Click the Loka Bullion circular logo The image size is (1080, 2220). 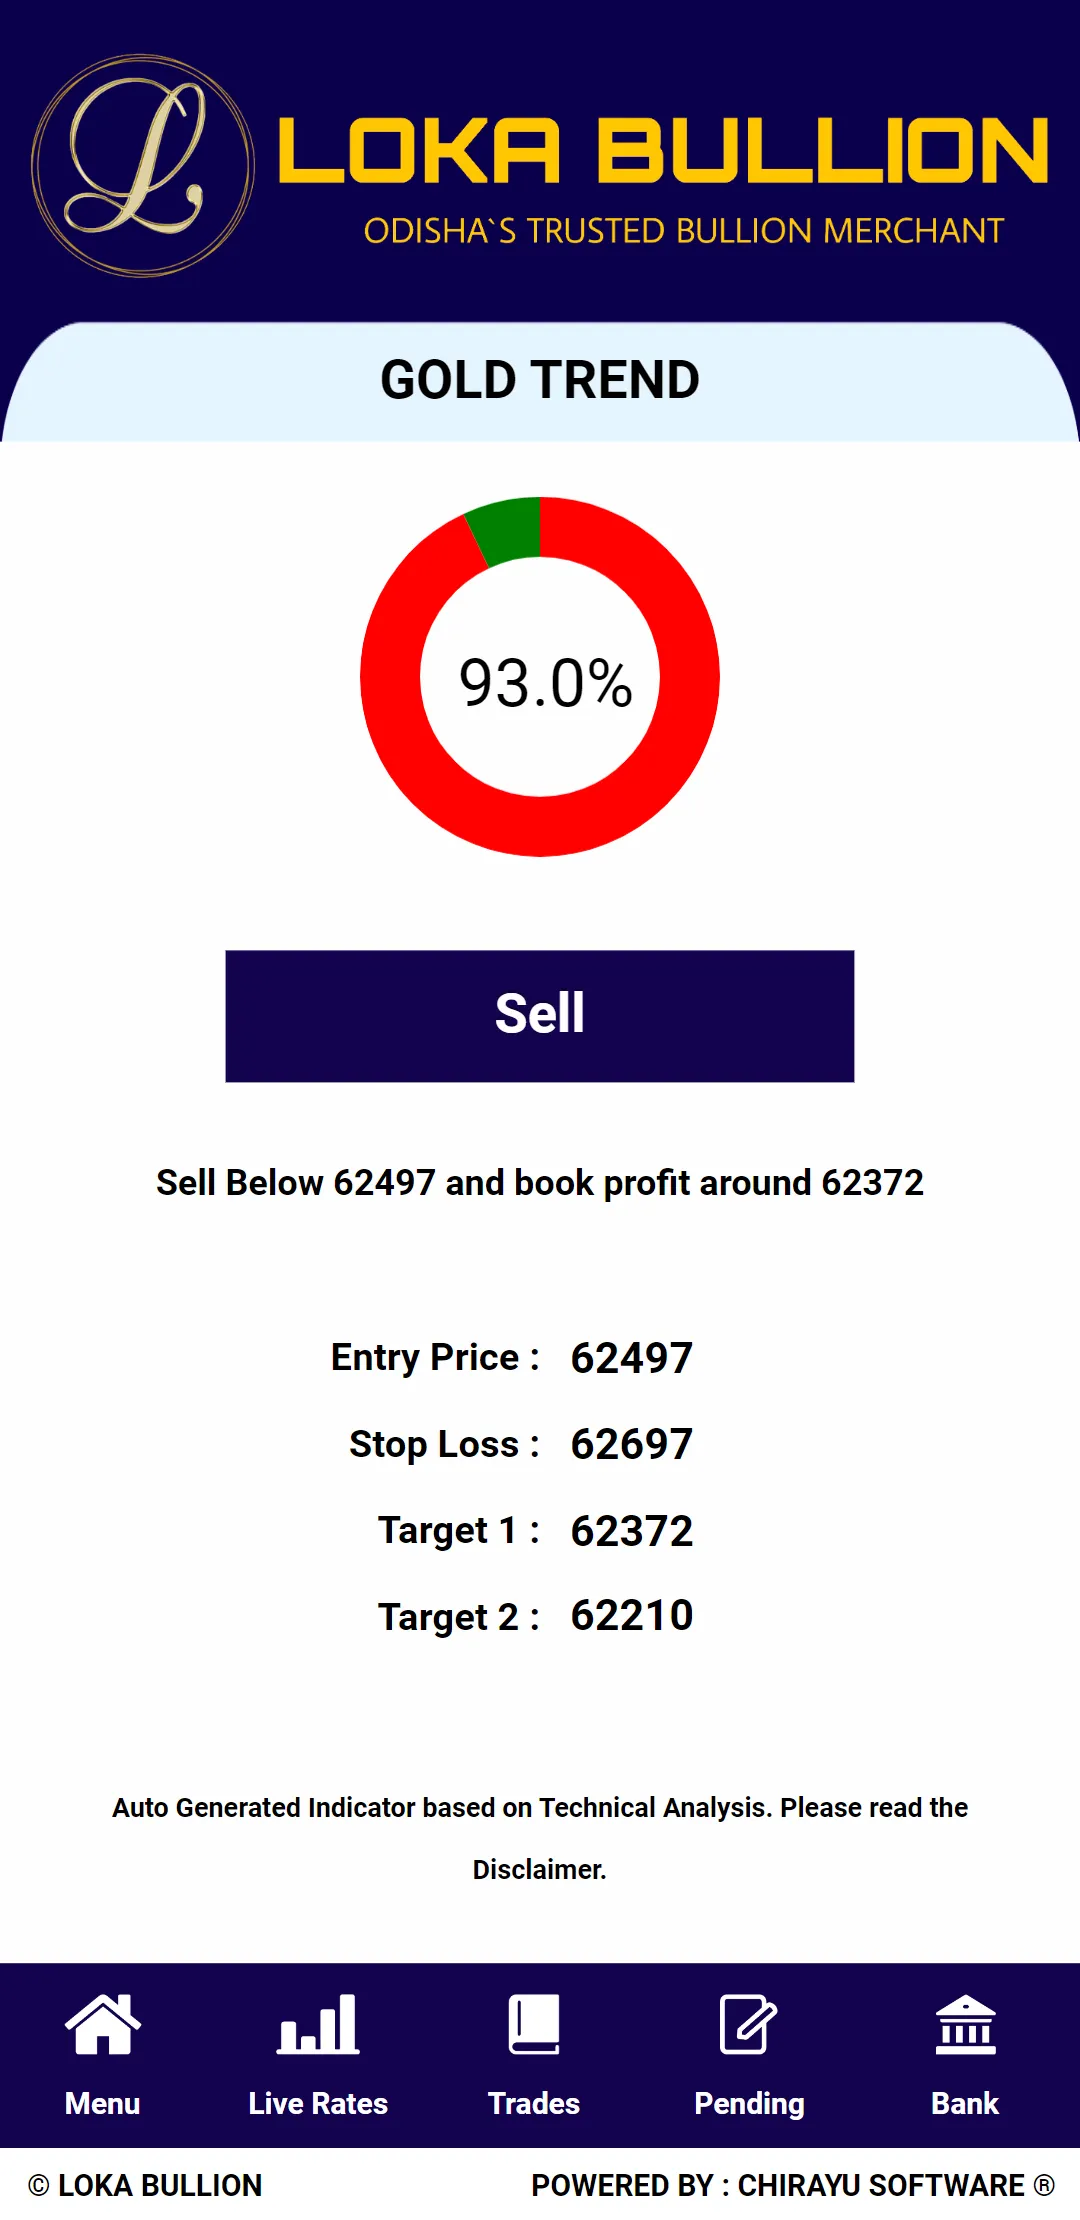(x=142, y=166)
